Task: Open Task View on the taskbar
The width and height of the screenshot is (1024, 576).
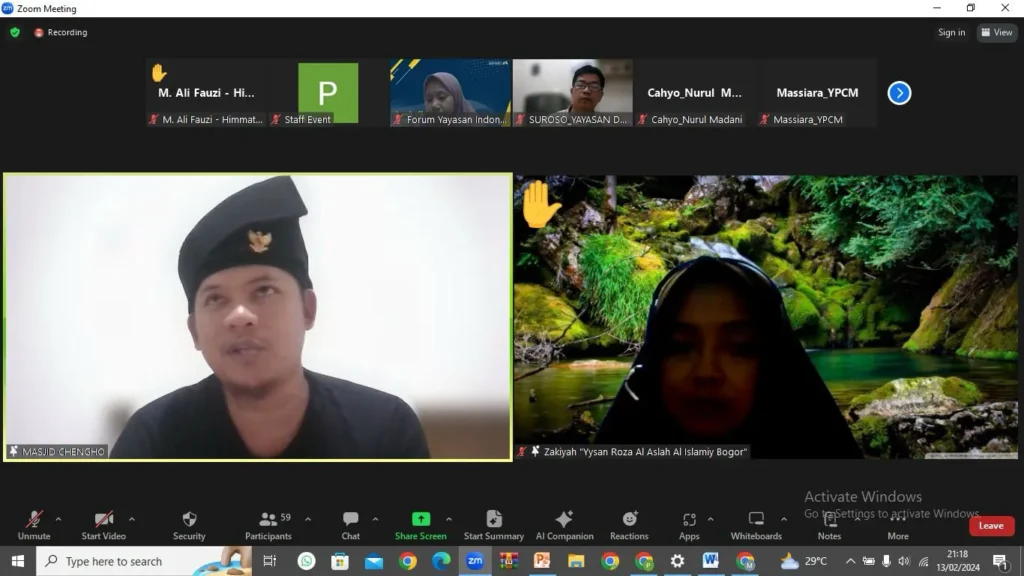Action: click(270, 561)
